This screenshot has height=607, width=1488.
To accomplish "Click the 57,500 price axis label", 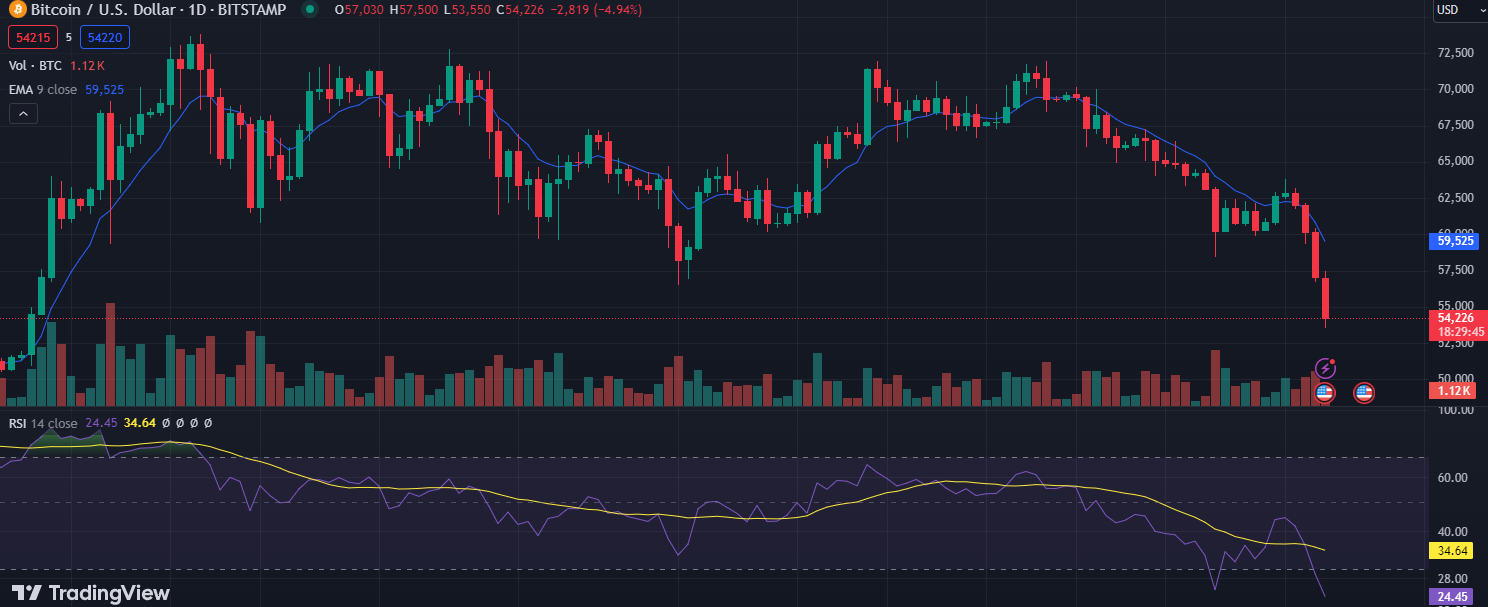I will click(x=1455, y=270).
